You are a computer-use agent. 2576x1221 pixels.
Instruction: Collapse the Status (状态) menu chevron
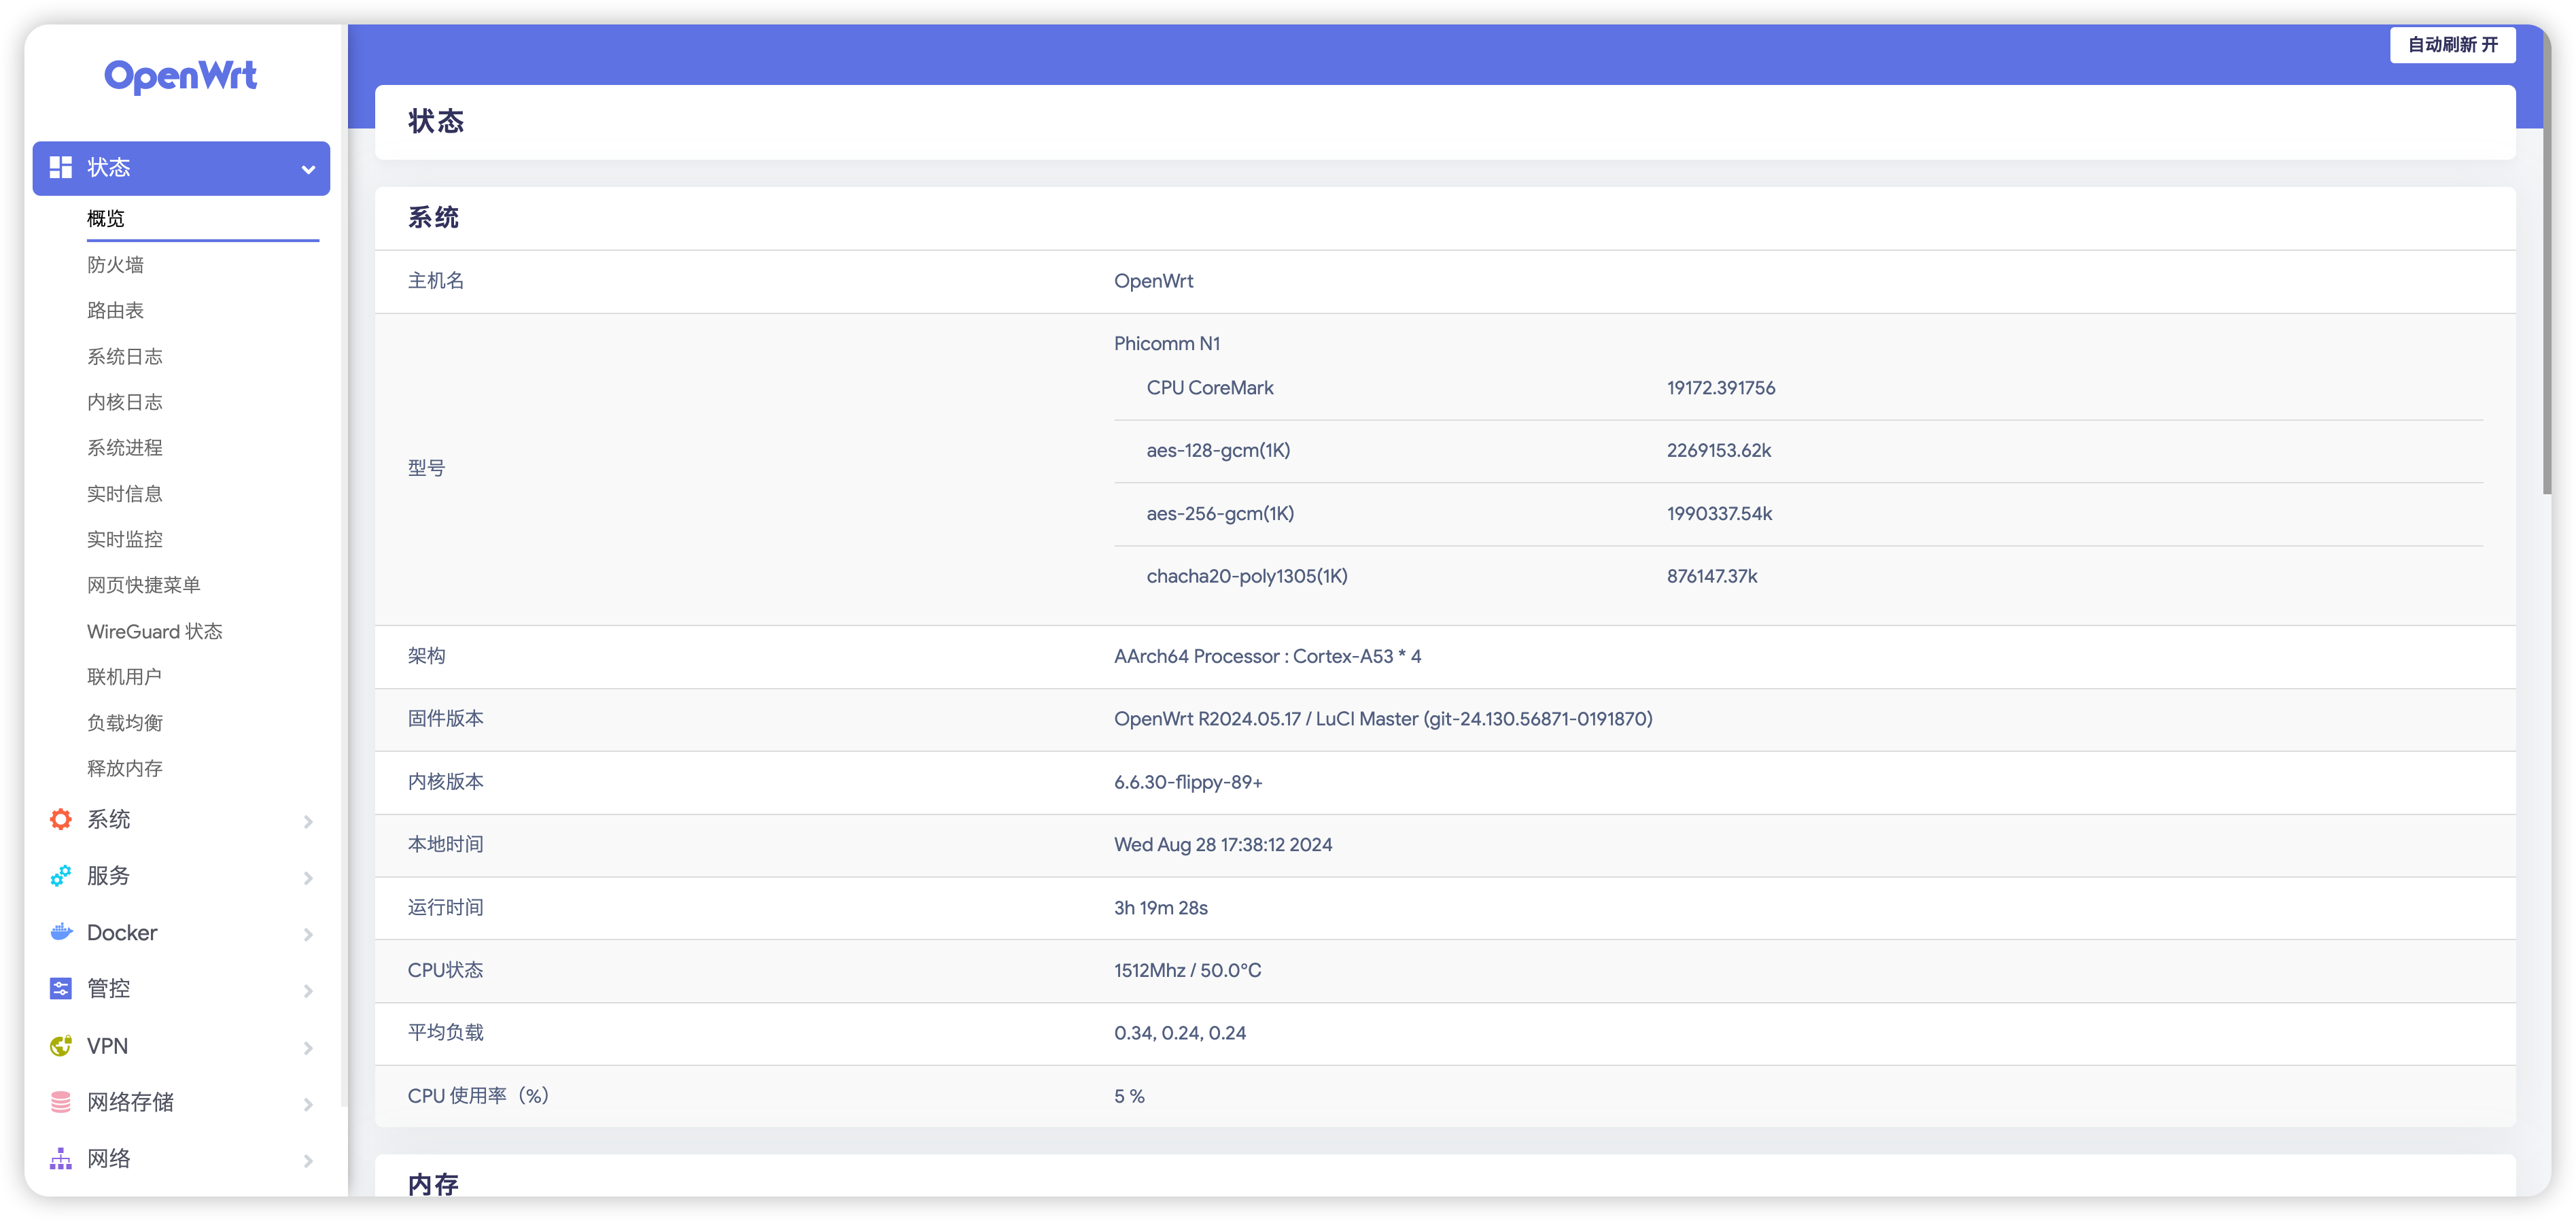coord(308,169)
